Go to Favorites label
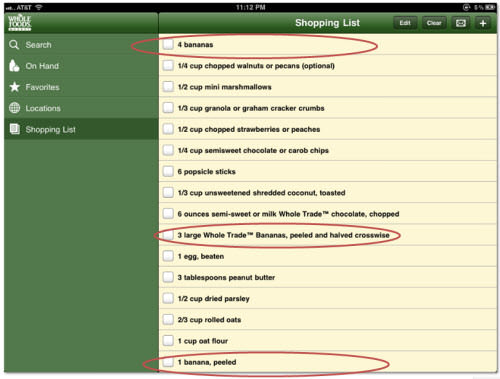 (x=43, y=87)
